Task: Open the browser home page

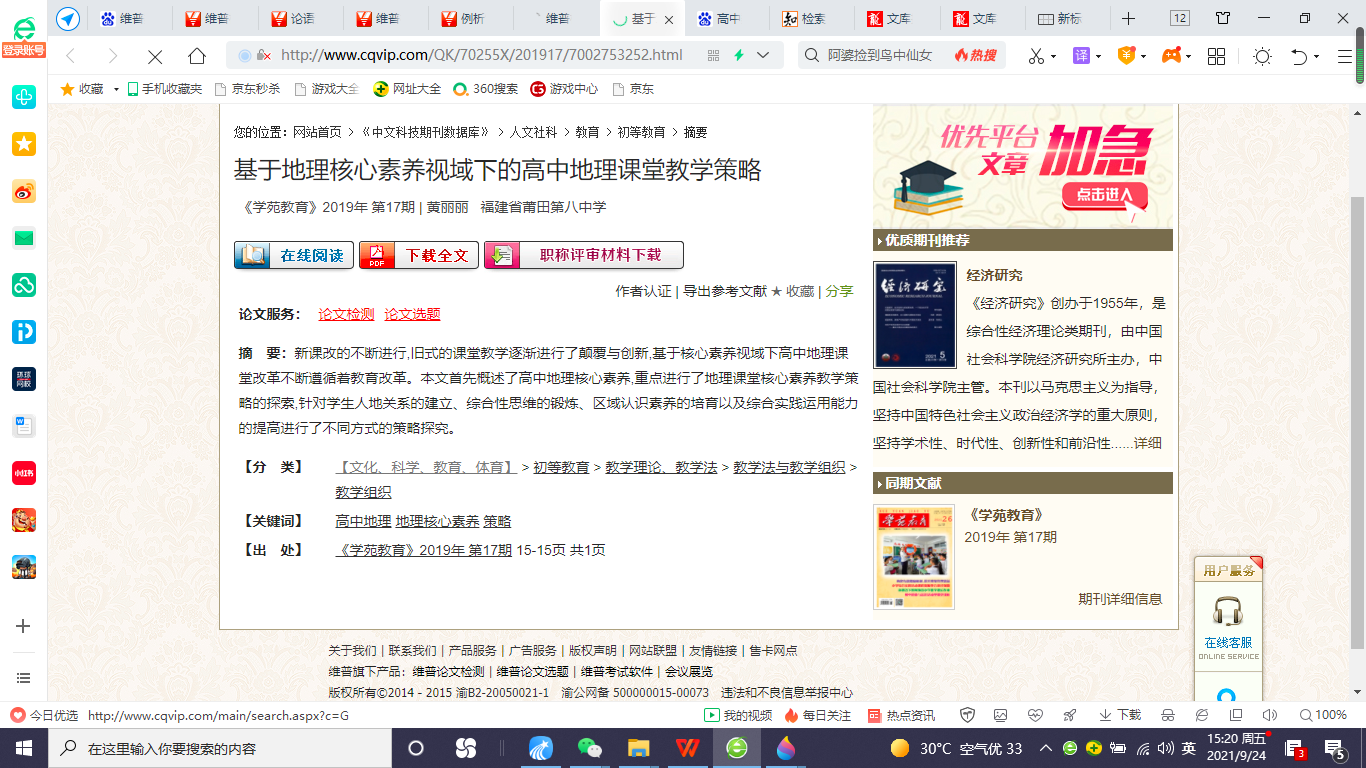Action: click(x=197, y=56)
